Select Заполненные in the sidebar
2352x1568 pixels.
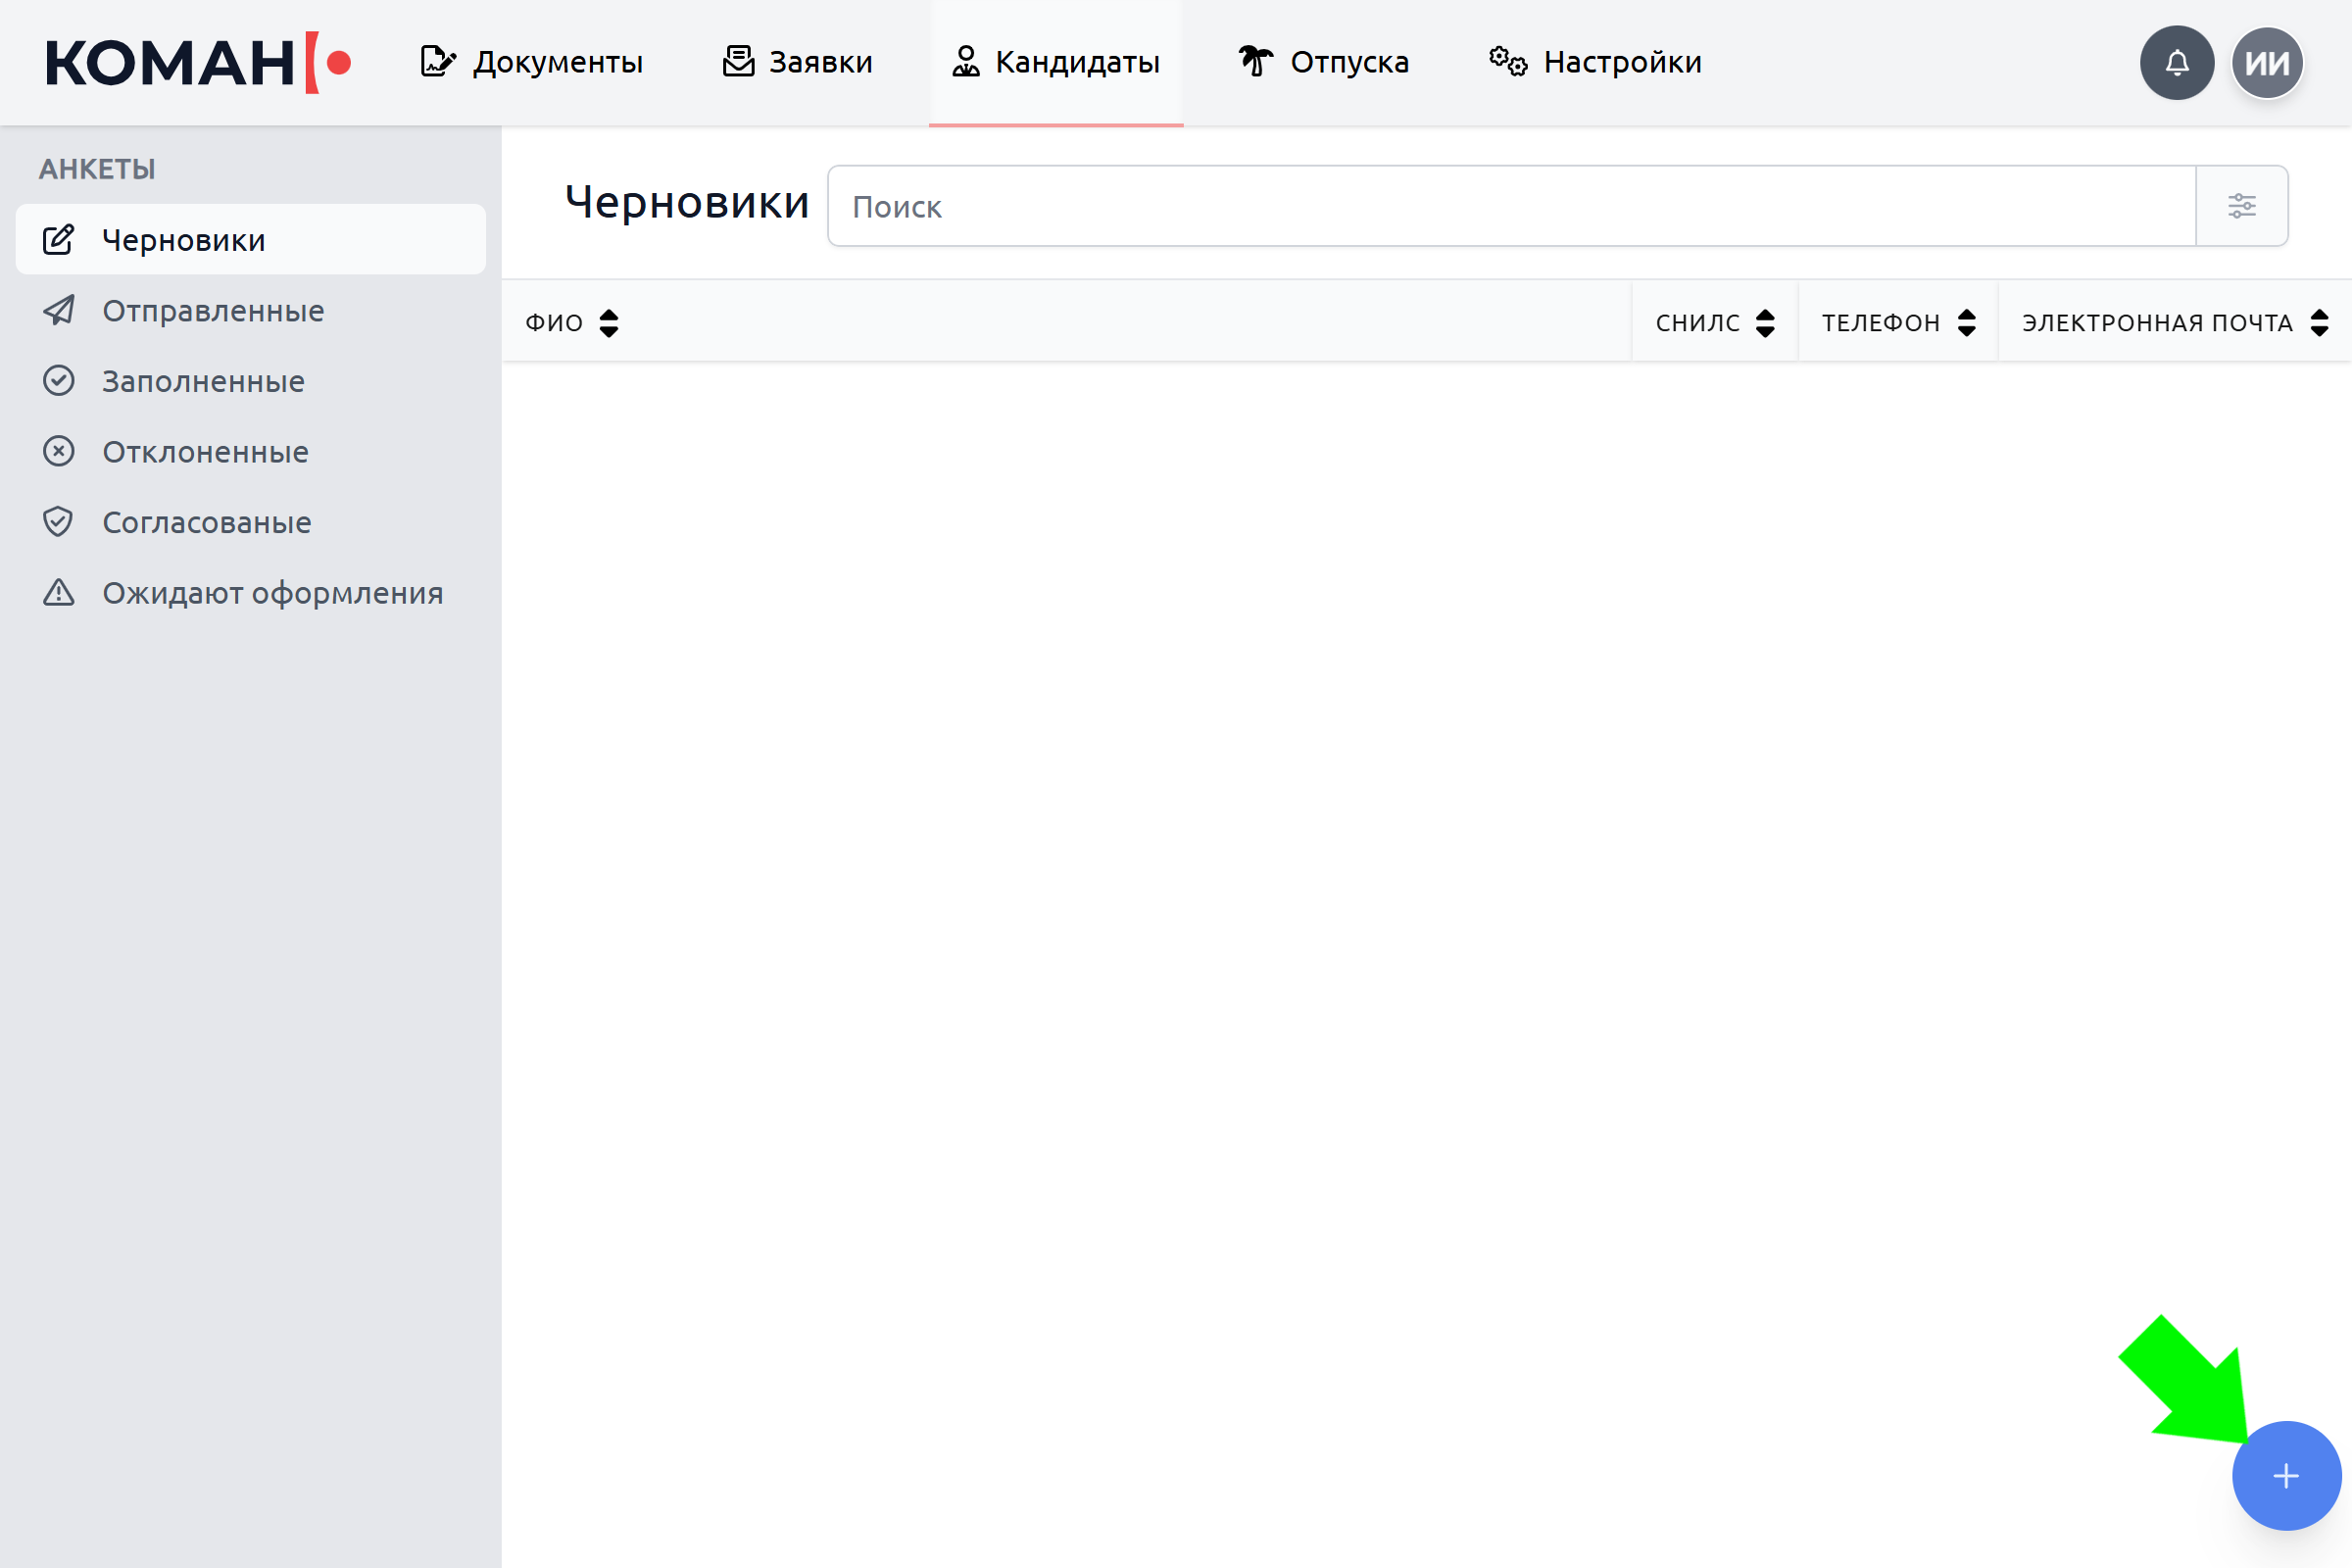(250, 381)
